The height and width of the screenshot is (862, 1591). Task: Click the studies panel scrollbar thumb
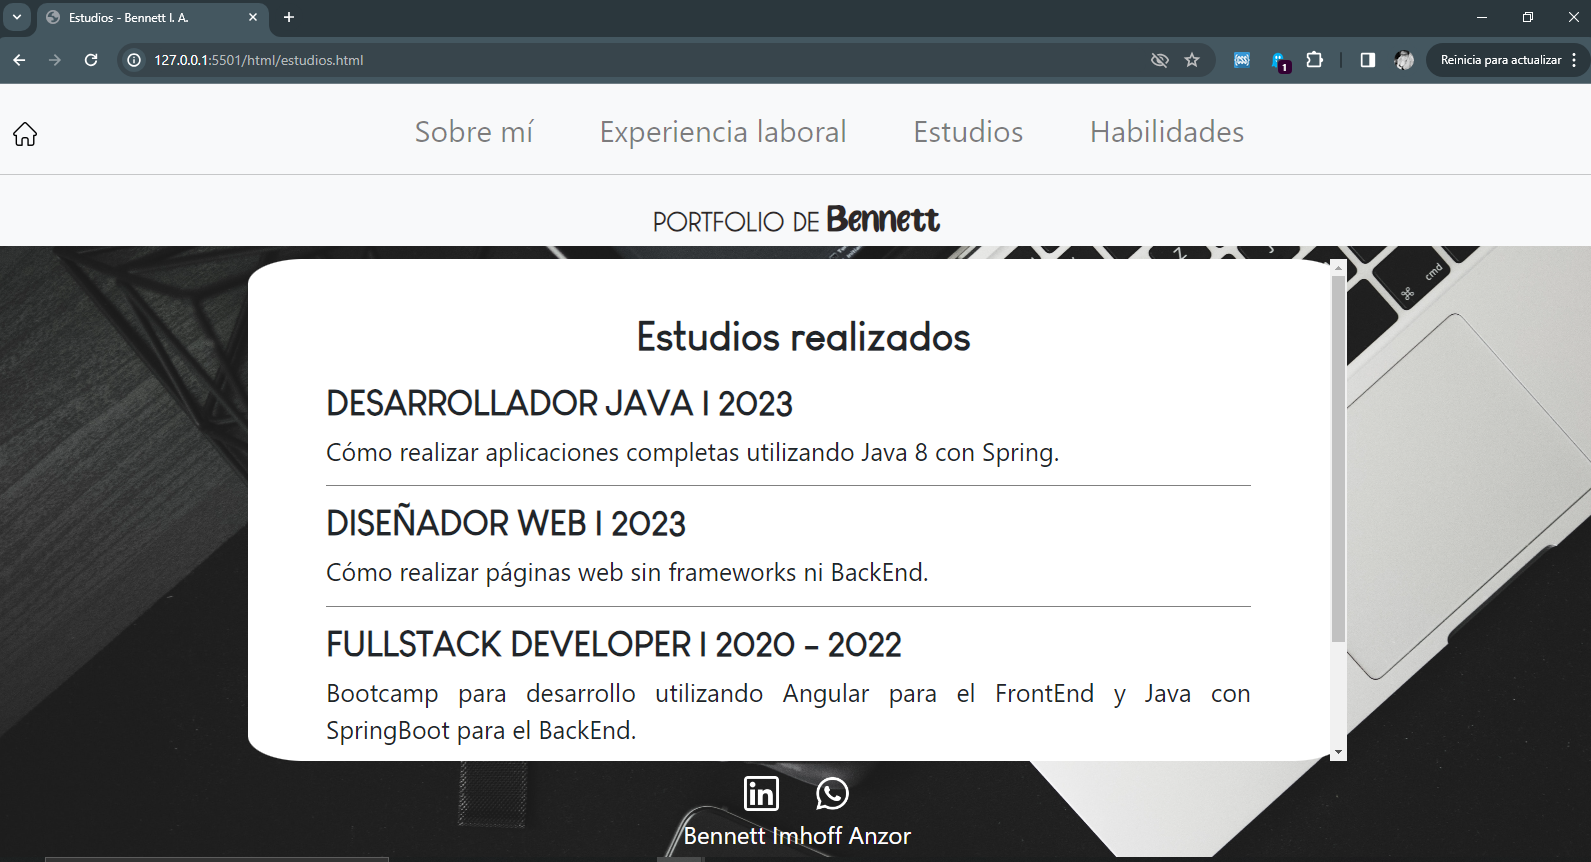coord(1338,459)
